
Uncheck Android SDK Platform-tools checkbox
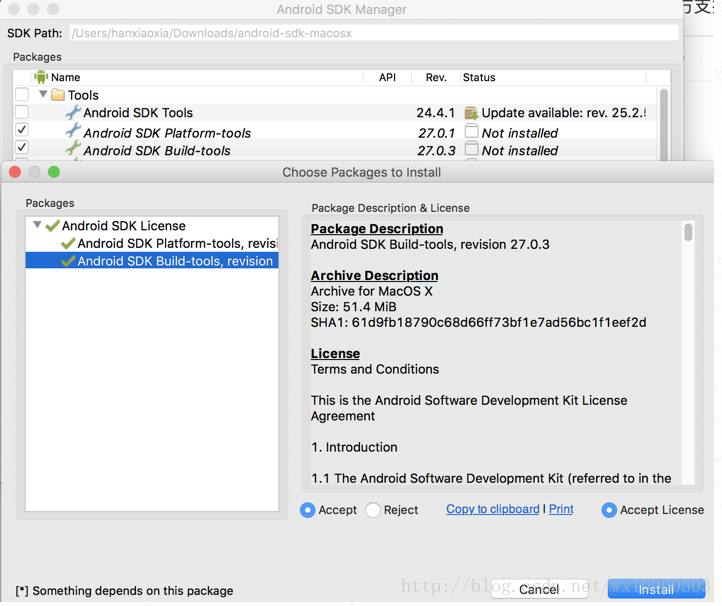[22, 129]
